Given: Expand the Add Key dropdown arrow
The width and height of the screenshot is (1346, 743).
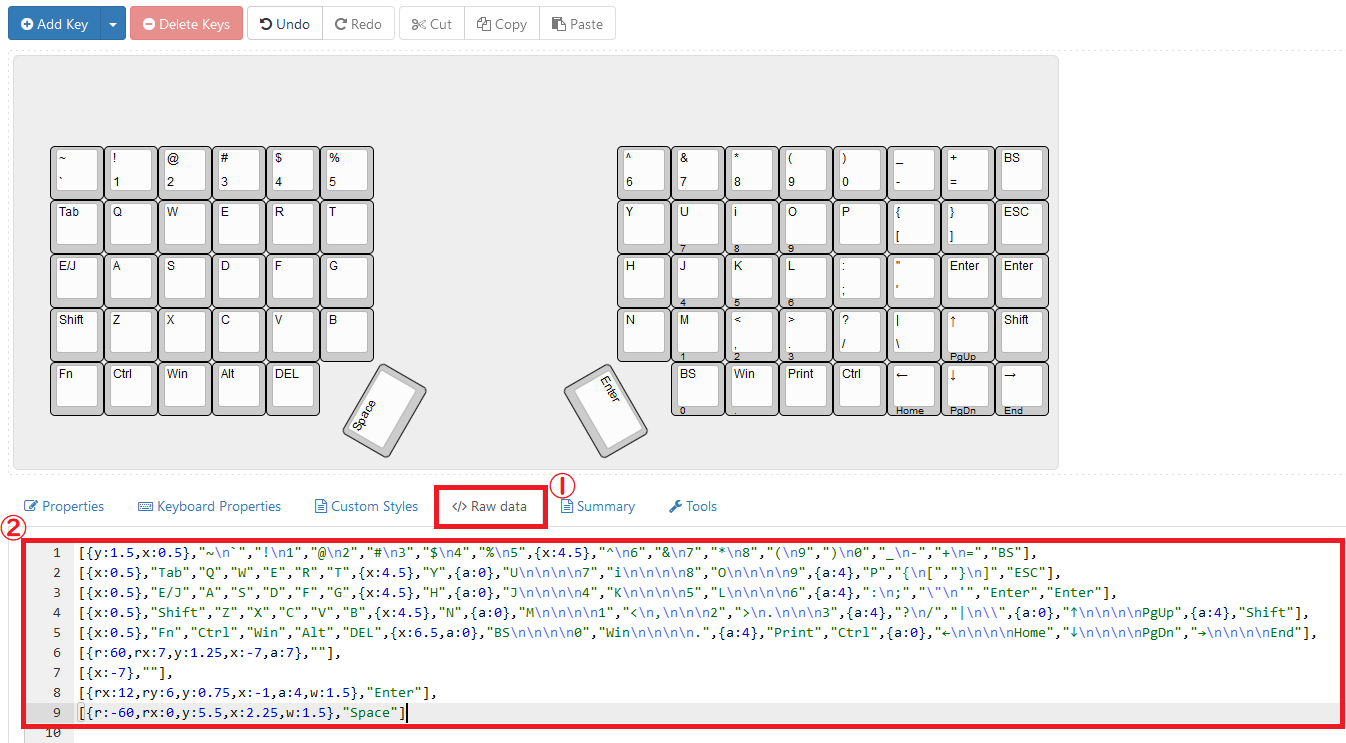Looking at the screenshot, I should tap(113, 24).
